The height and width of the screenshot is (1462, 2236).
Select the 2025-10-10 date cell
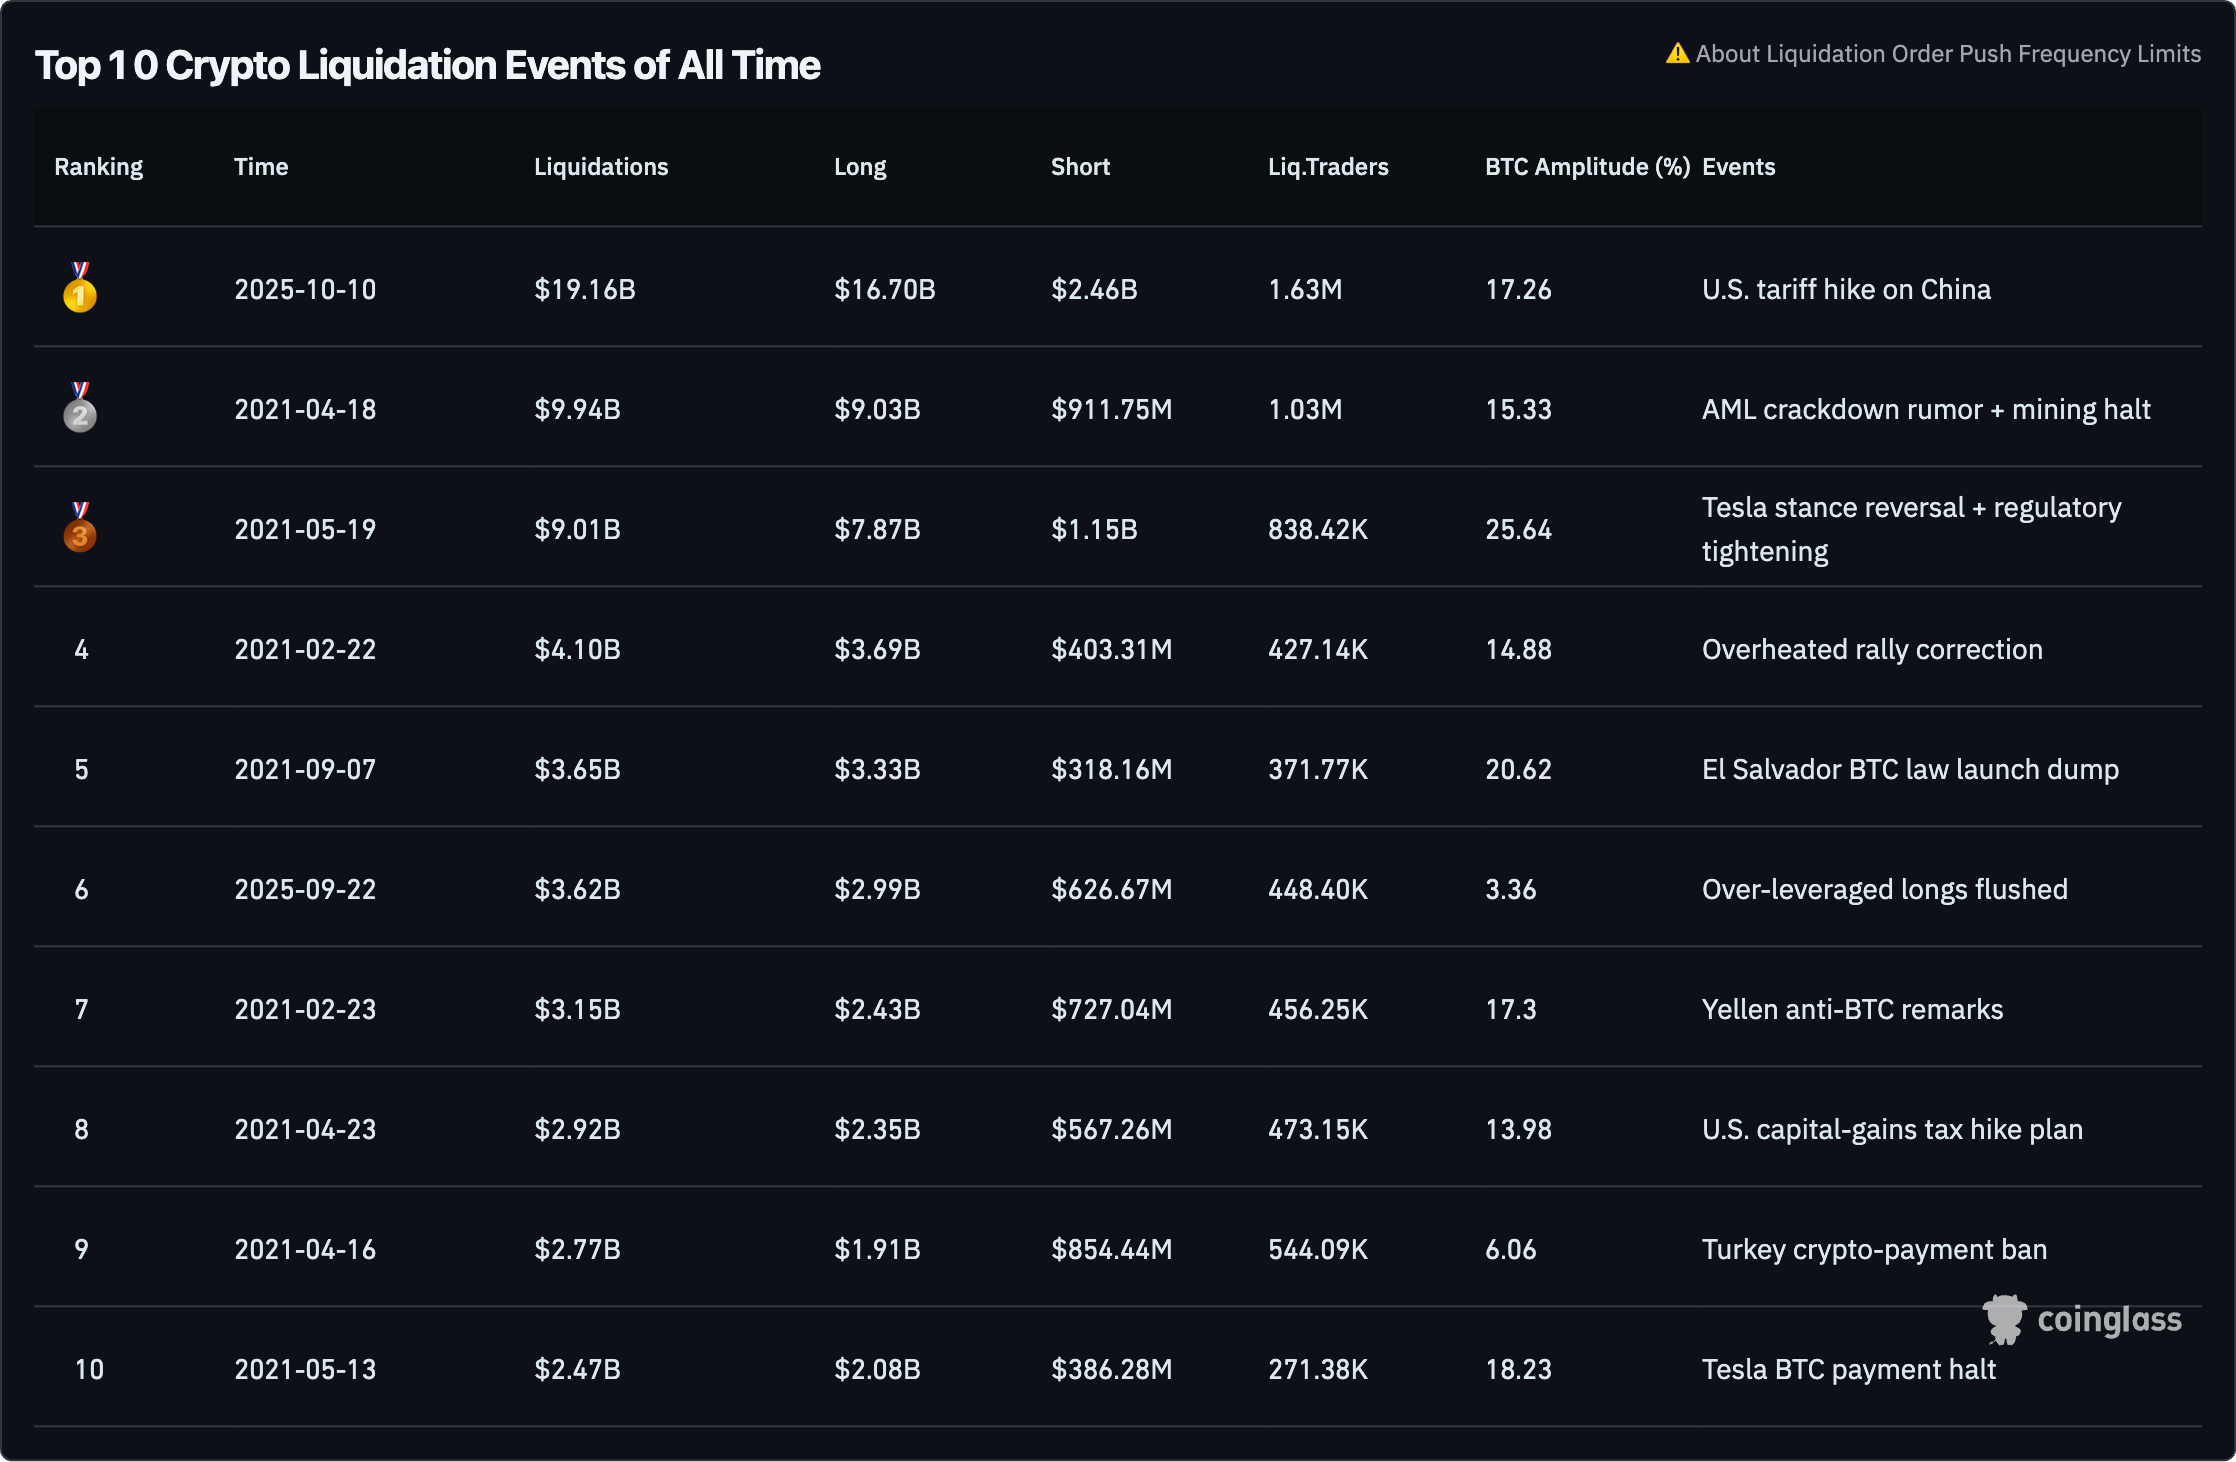[305, 290]
